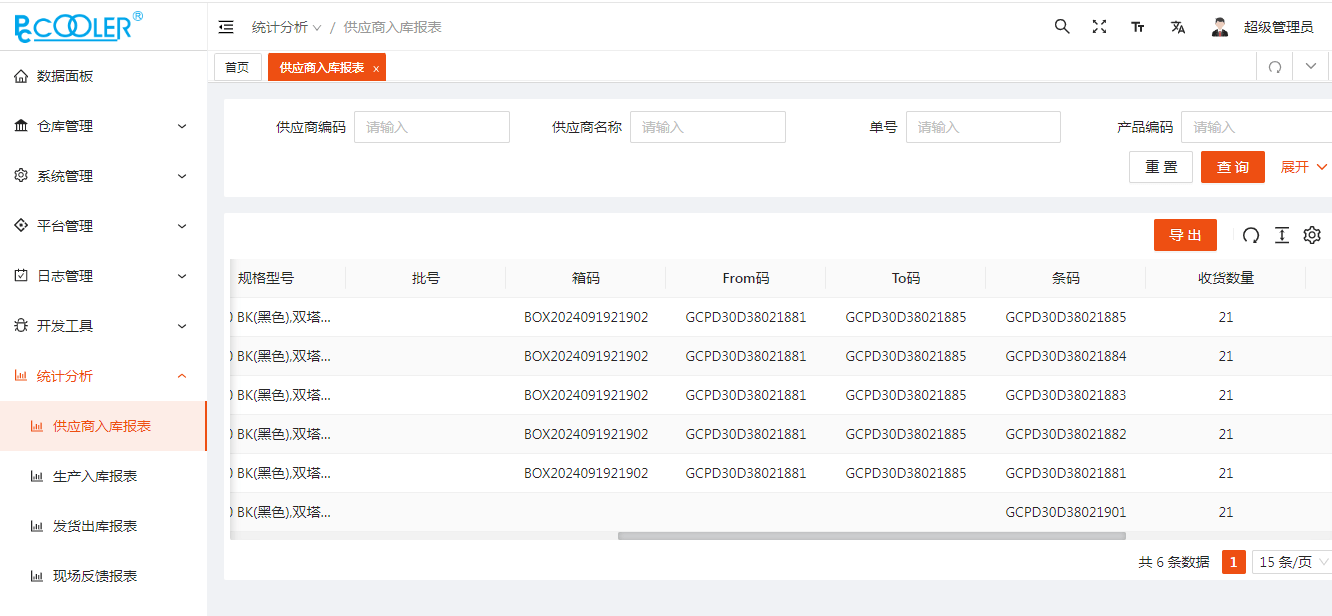Click the 重置 reset button
Screen dimensions: 1332x616
1161,166
